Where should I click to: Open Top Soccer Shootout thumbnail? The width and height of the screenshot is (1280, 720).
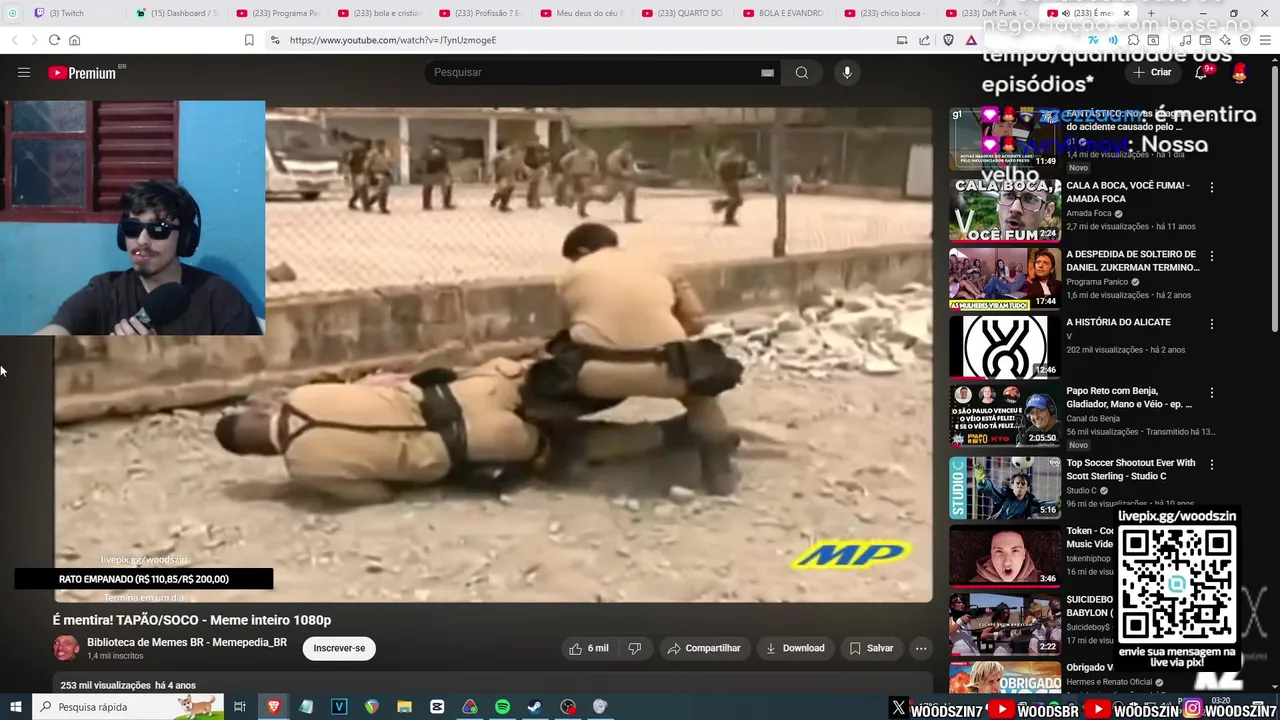point(1005,488)
